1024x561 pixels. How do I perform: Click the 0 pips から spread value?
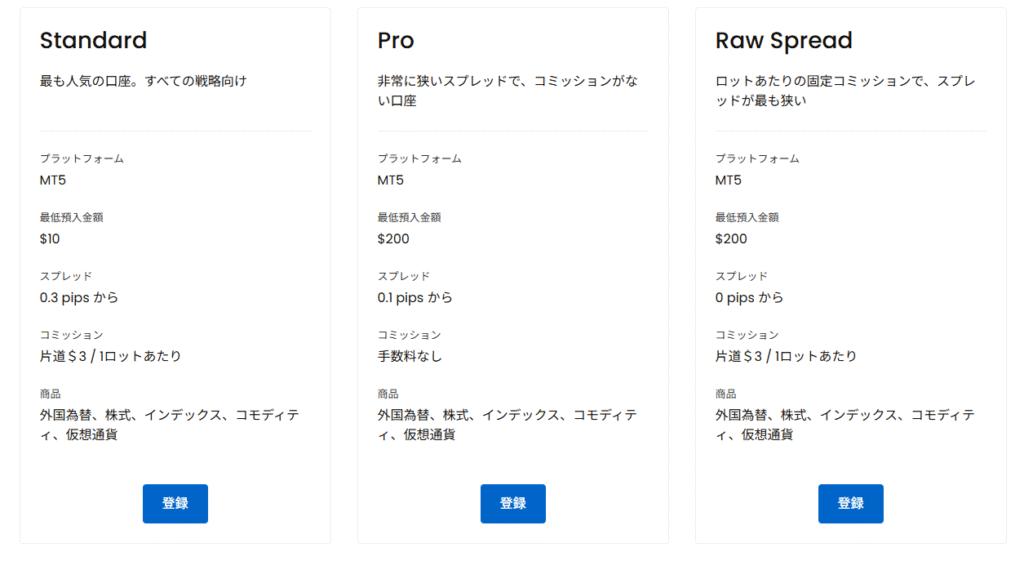749,297
